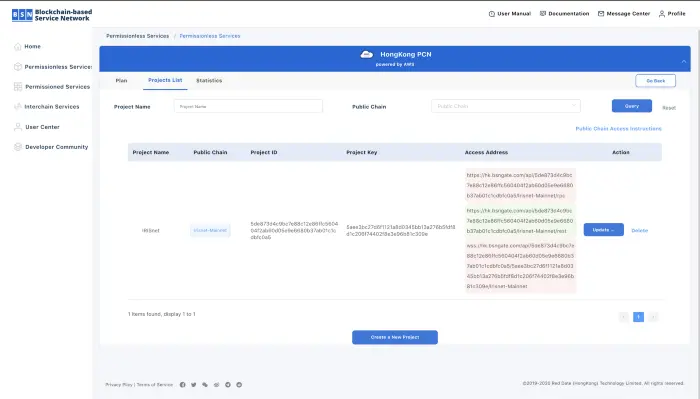Select the Projects List tab
The width and height of the screenshot is (700, 399).
(x=165, y=80)
